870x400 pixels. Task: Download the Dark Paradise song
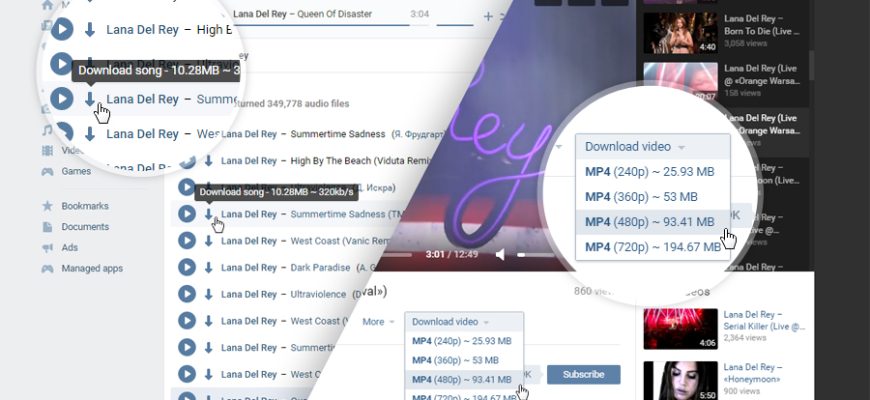pyautogui.click(x=209, y=267)
